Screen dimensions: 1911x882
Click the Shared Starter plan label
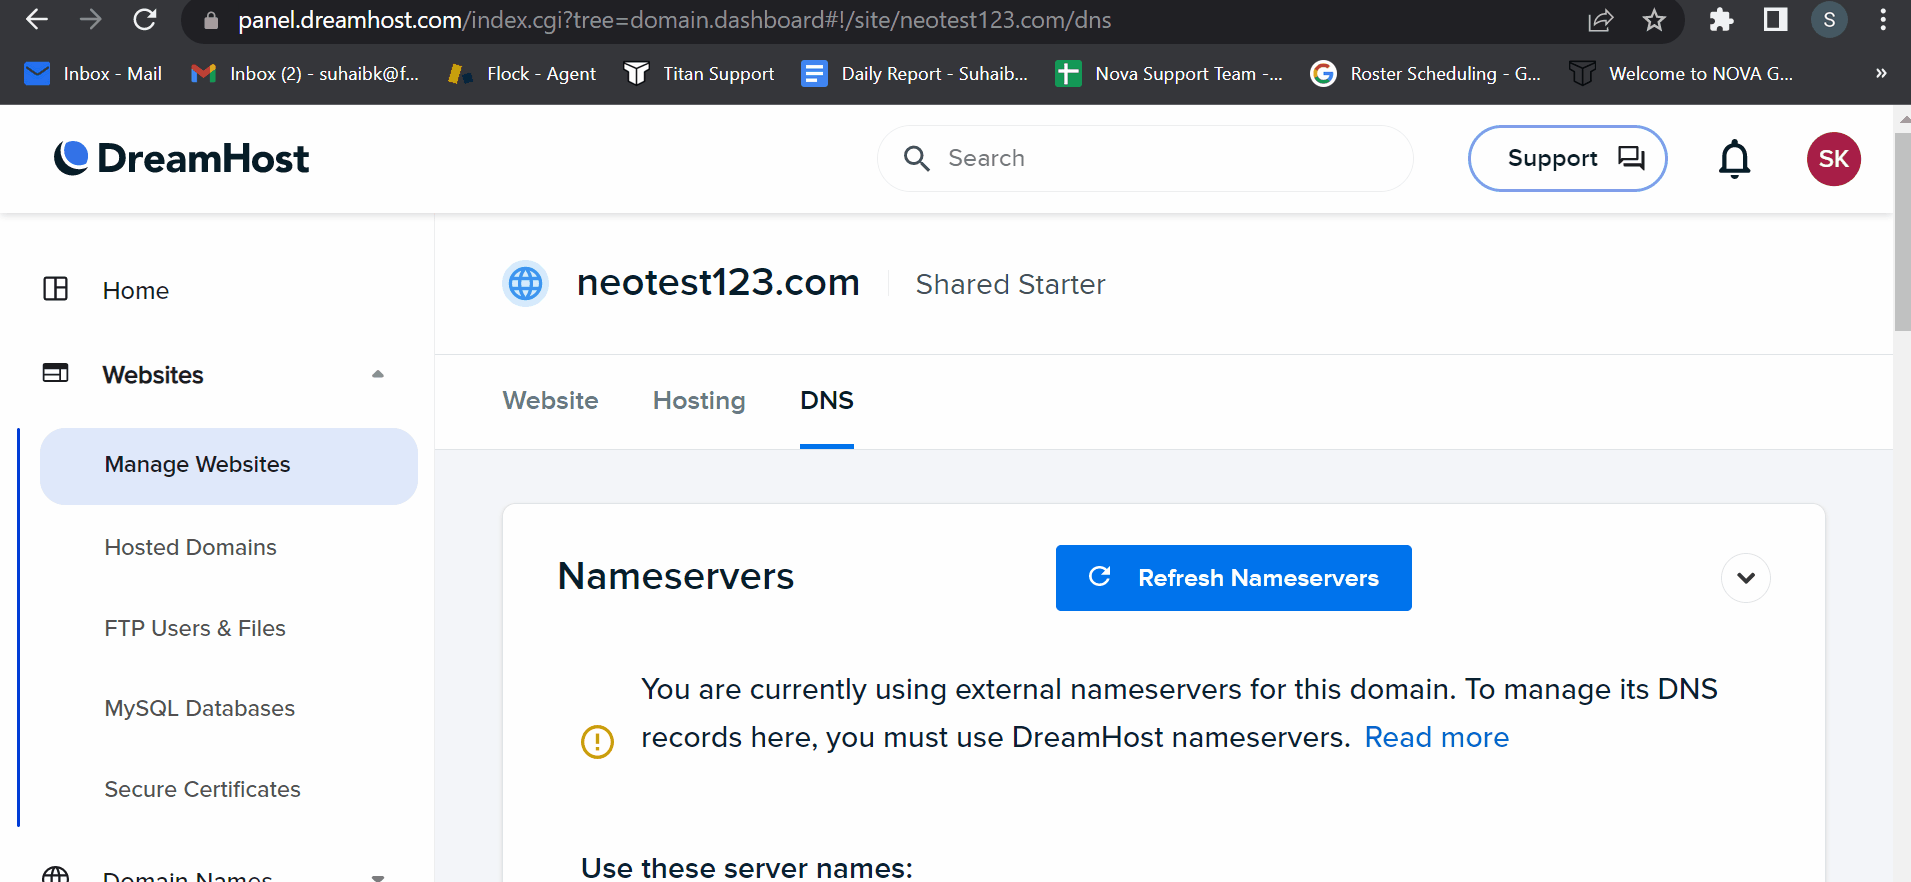1010,285
